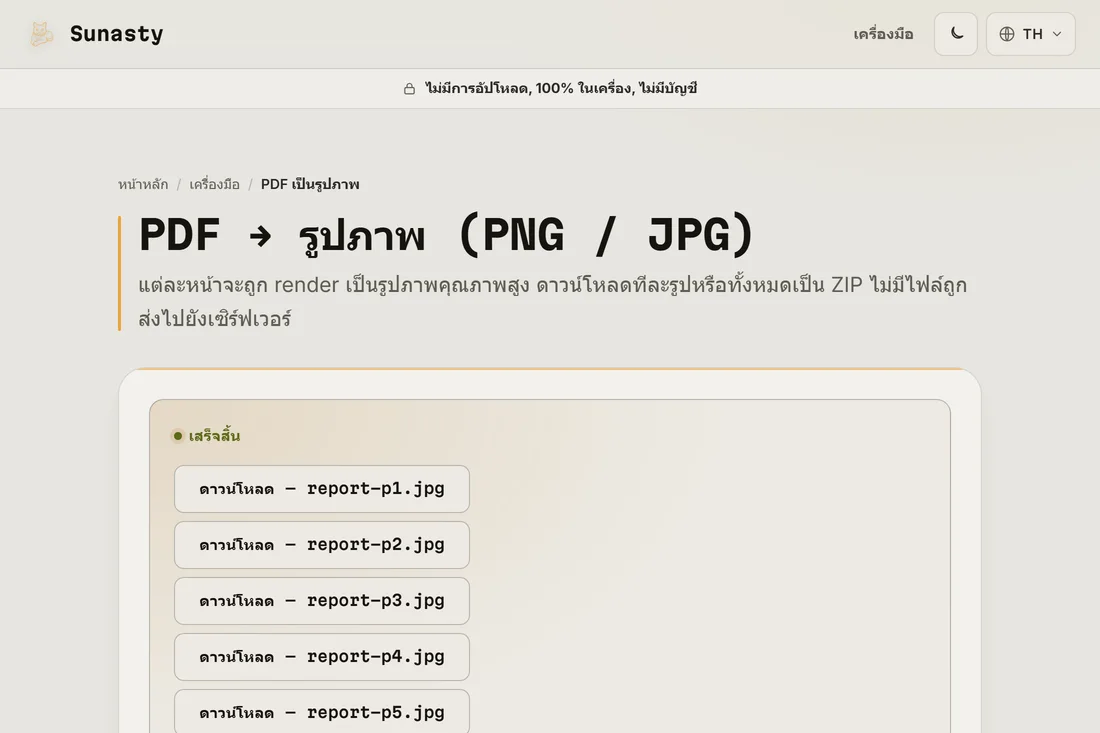Click the globe icon in language selector
Screen dimensions: 1100x733
[1007, 34]
